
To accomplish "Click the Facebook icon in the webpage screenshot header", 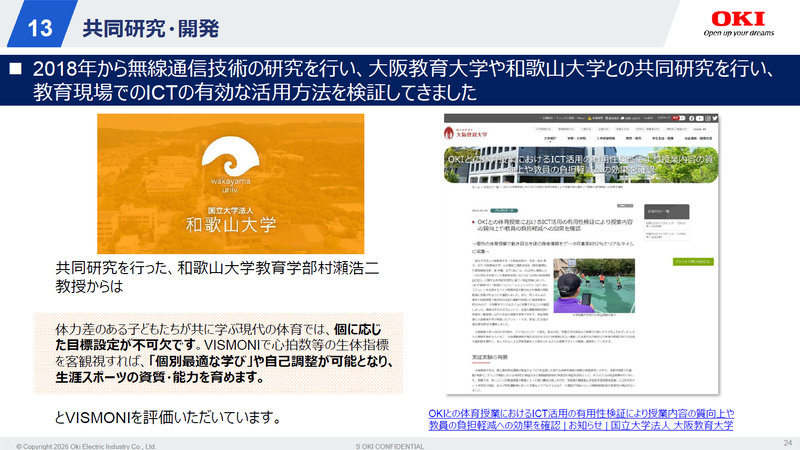I will [691, 118].
